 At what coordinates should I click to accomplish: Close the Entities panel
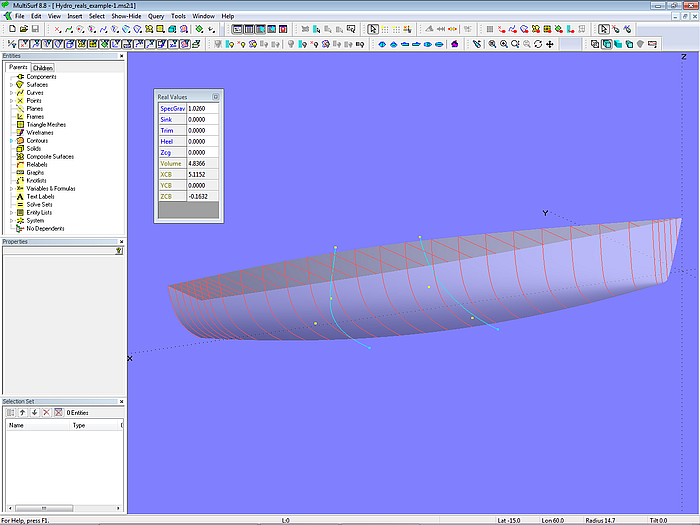(x=122, y=56)
